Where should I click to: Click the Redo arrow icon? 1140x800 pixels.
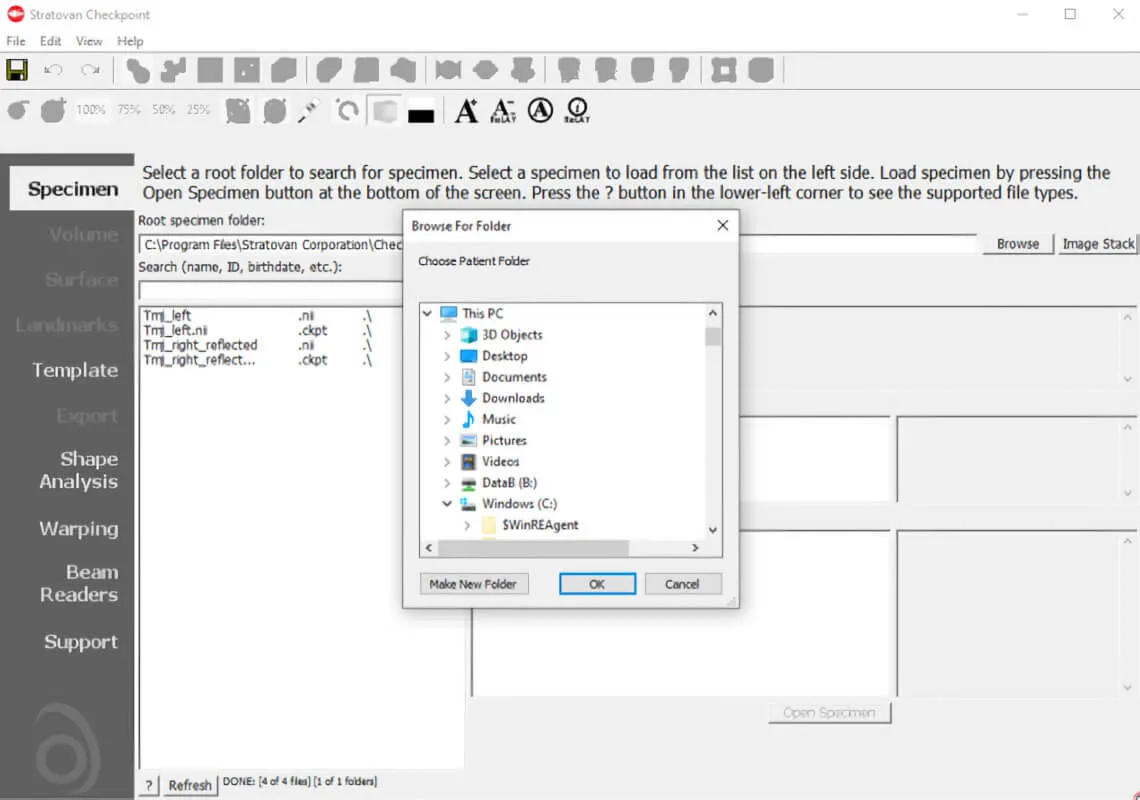pos(90,70)
